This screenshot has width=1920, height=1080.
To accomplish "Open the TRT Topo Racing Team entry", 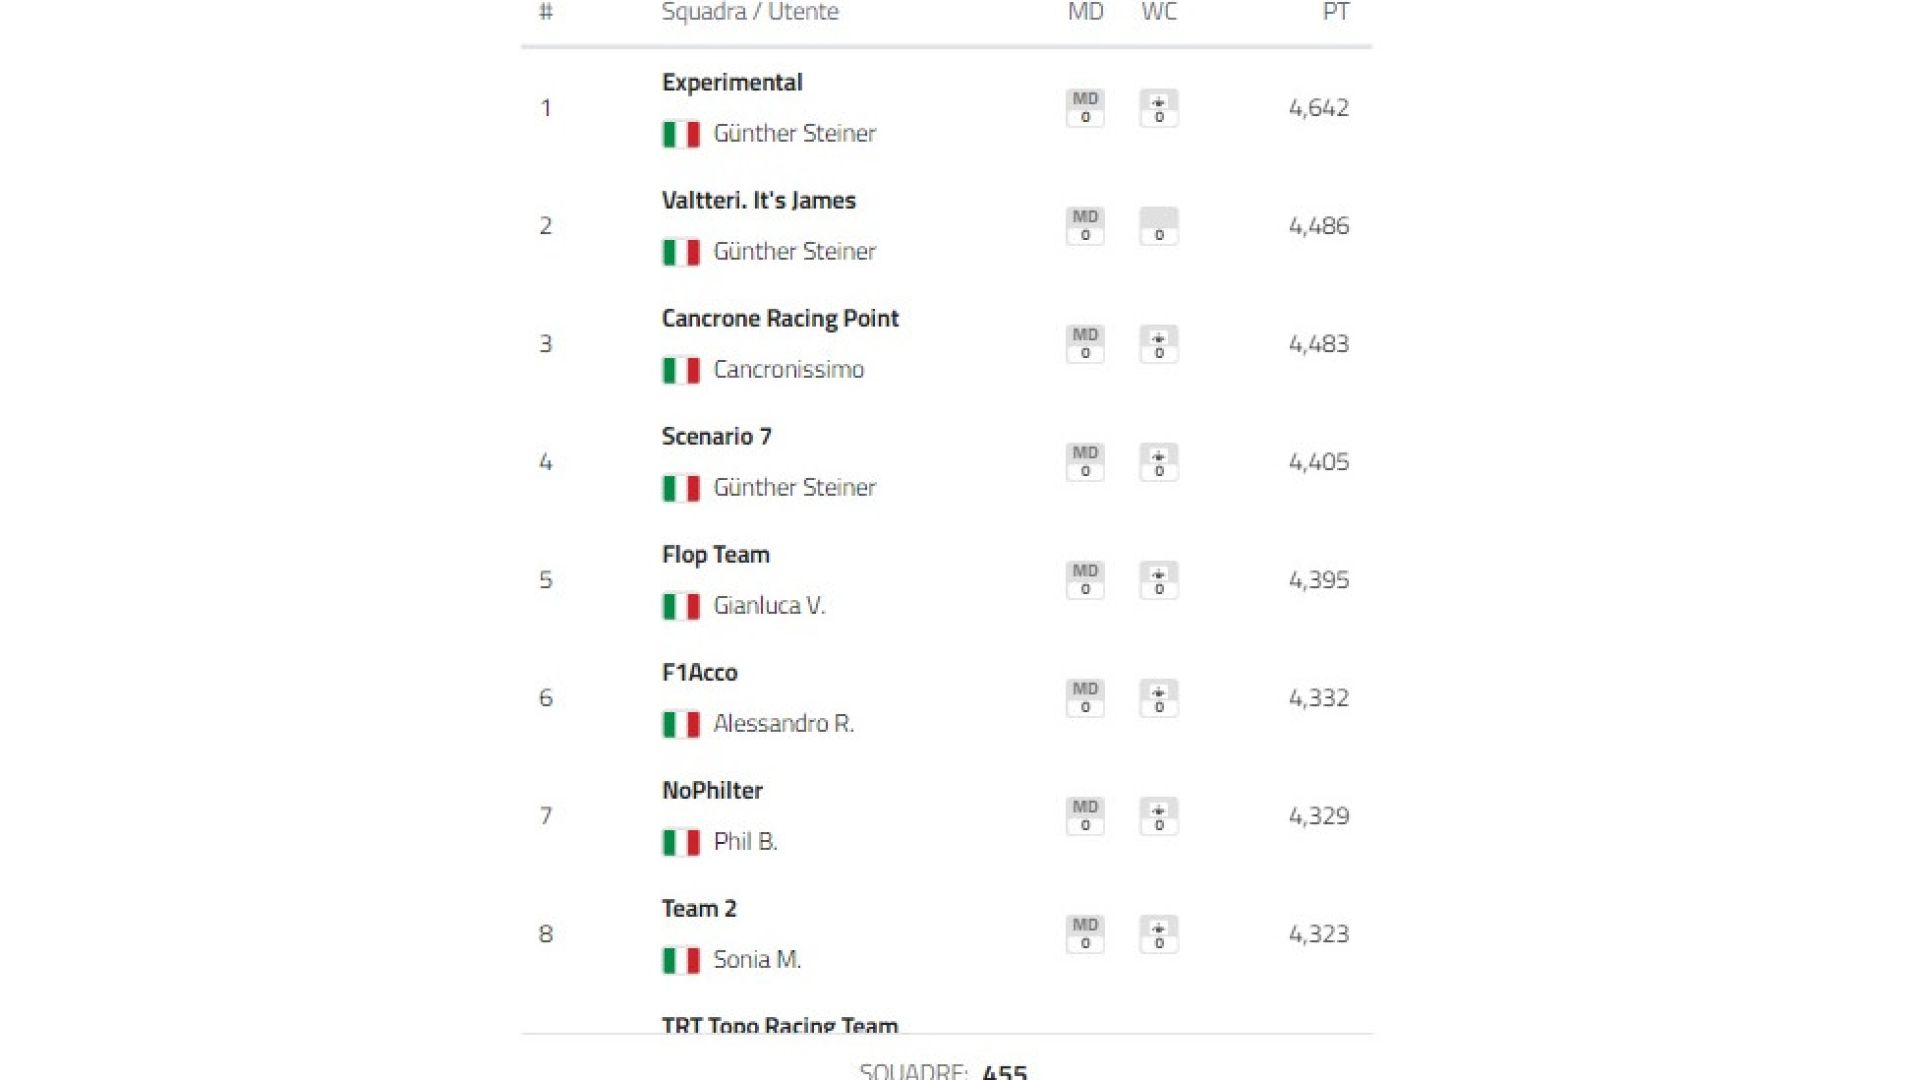I will [780, 1025].
